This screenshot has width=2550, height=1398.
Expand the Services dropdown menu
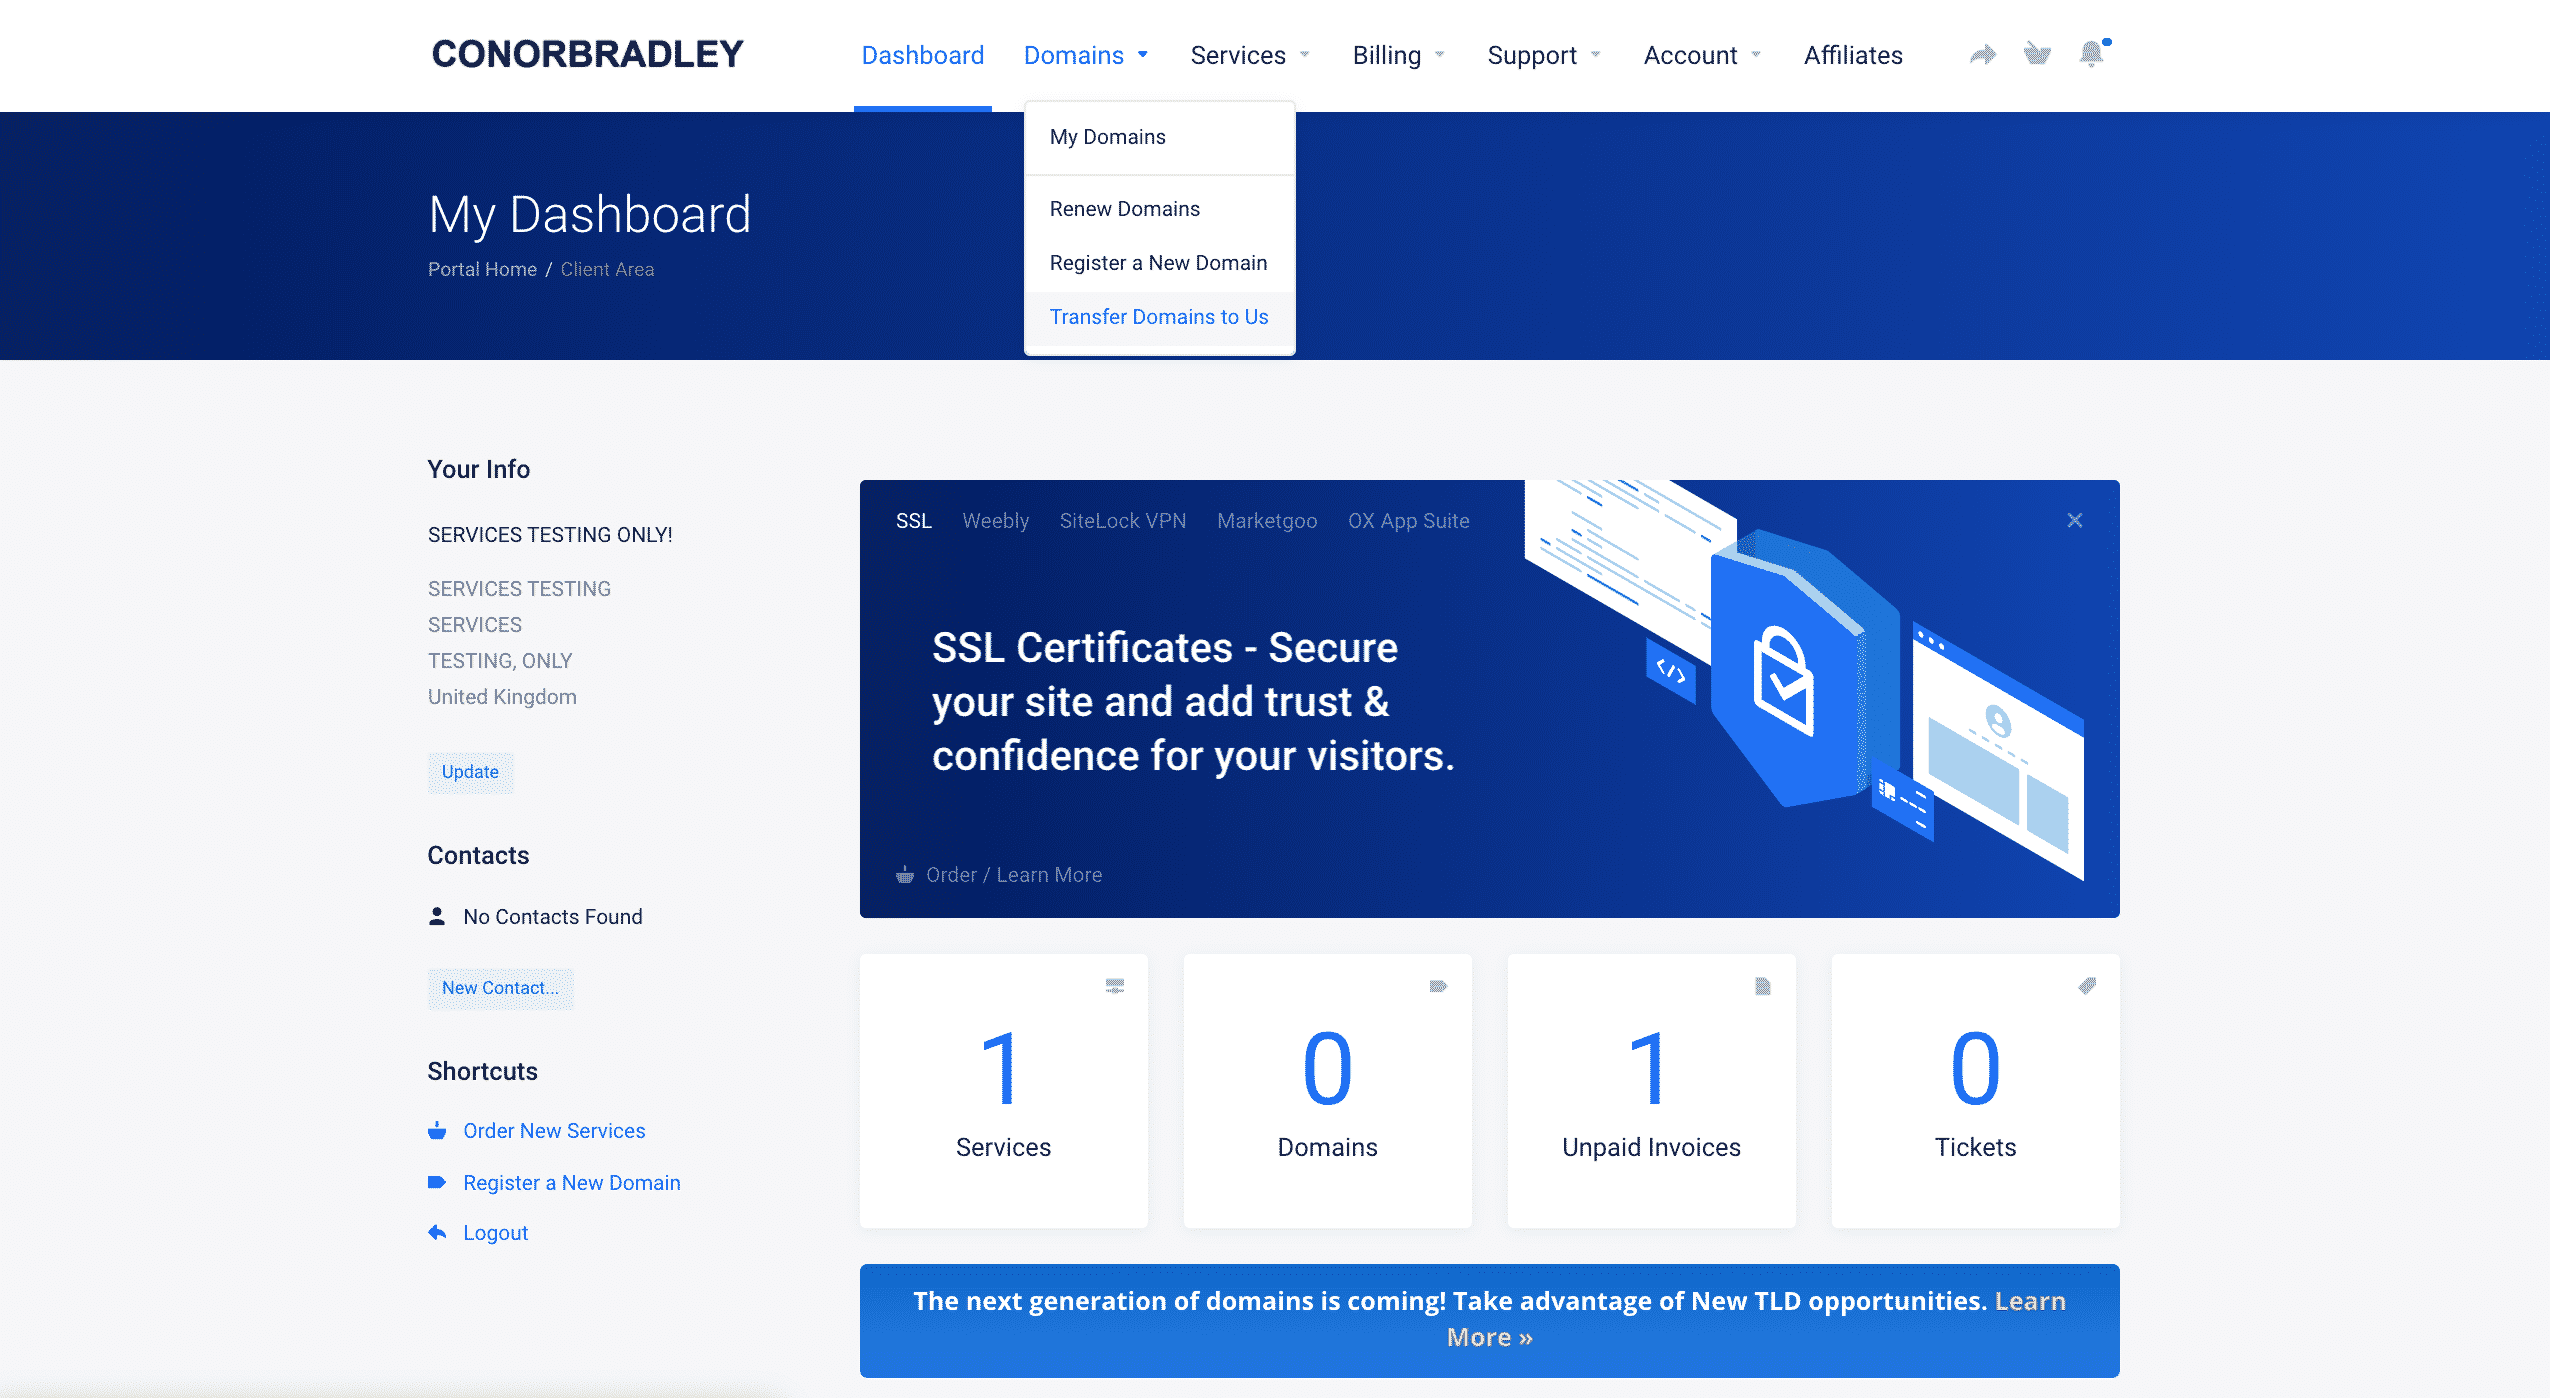point(1249,55)
